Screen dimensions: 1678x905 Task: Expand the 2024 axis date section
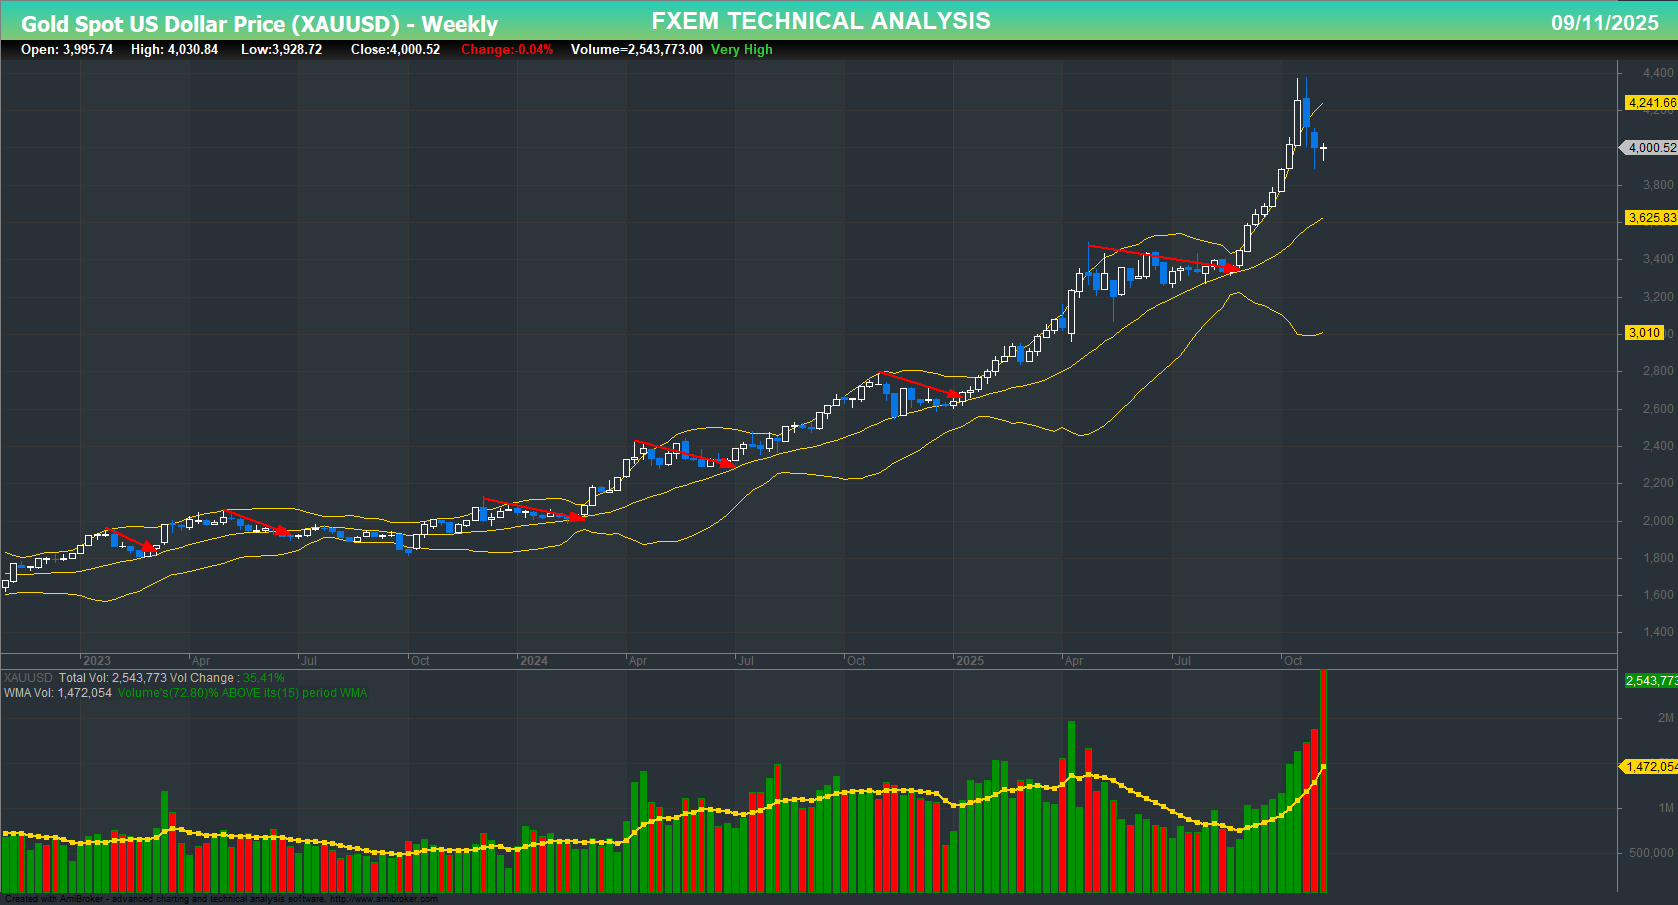pos(536,661)
